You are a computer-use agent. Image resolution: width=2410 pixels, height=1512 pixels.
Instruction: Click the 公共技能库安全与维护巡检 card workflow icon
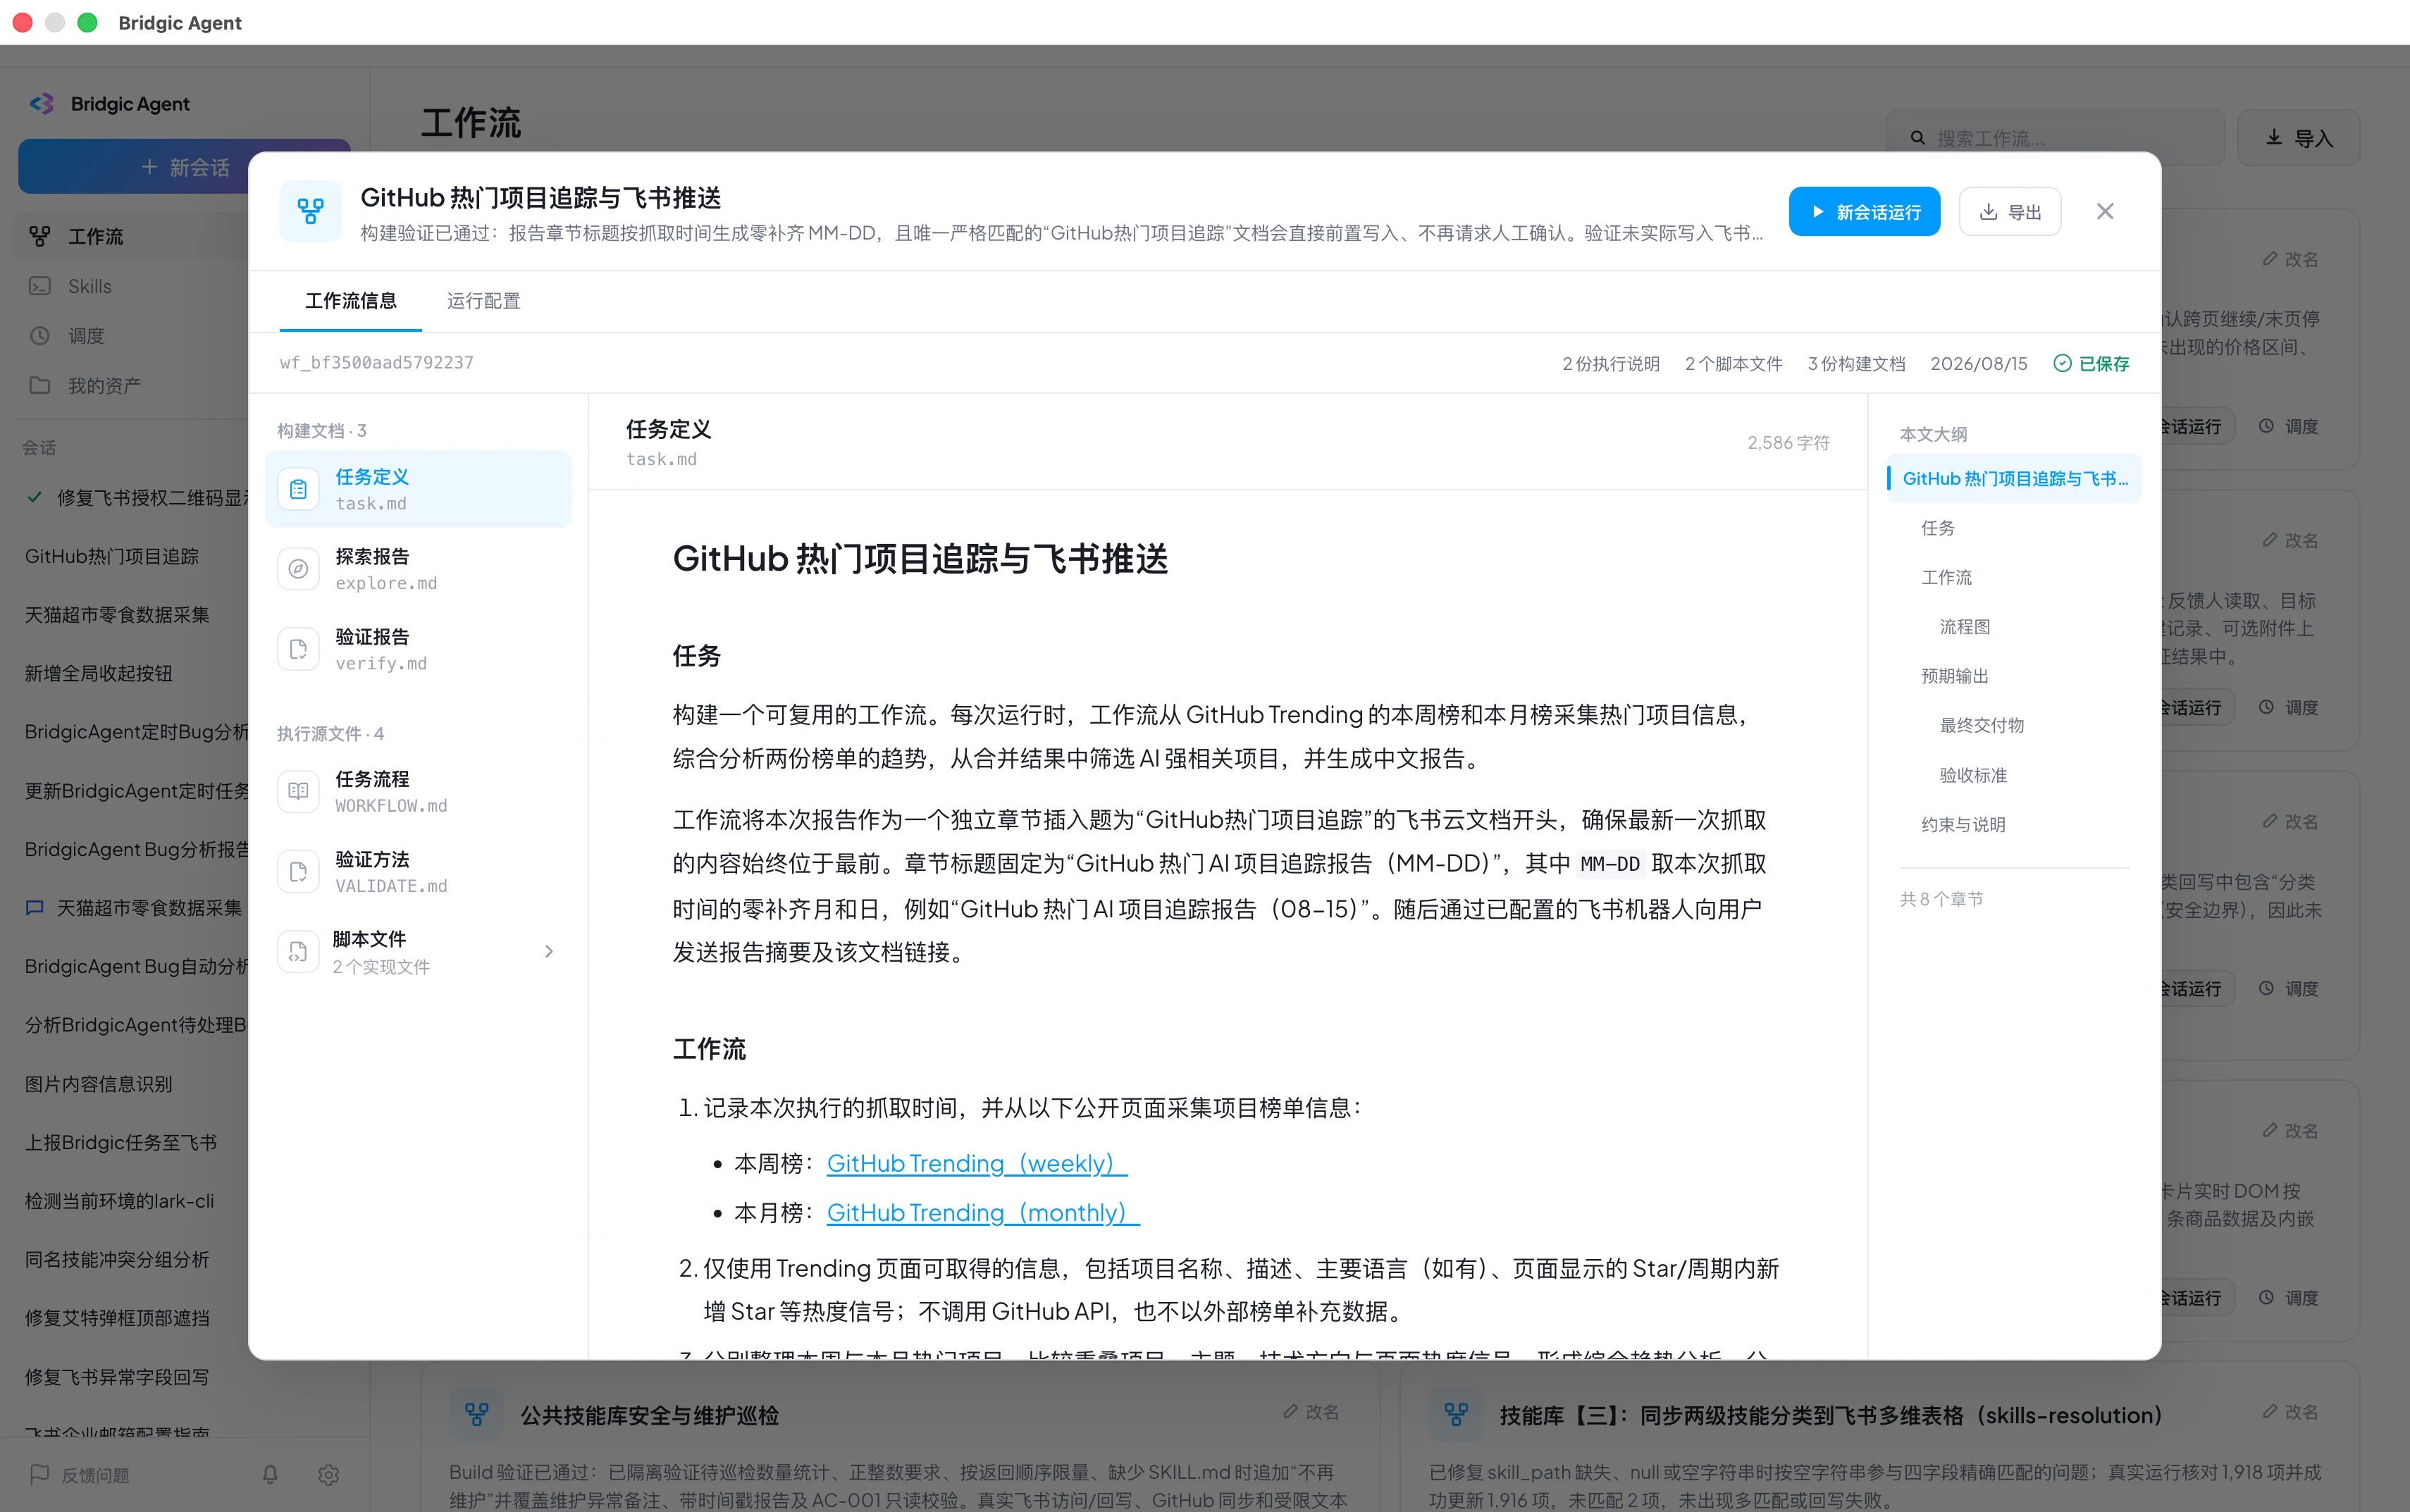(x=477, y=1414)
